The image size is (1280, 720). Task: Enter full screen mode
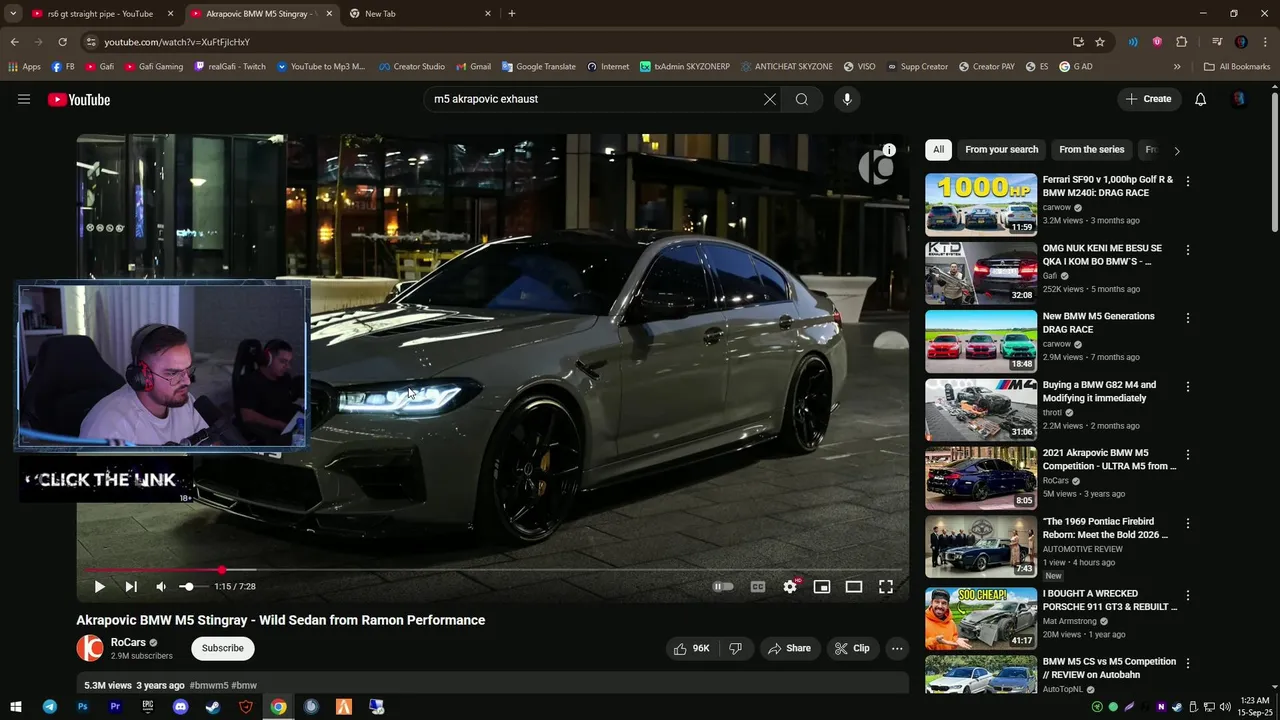tap(886, 587)
